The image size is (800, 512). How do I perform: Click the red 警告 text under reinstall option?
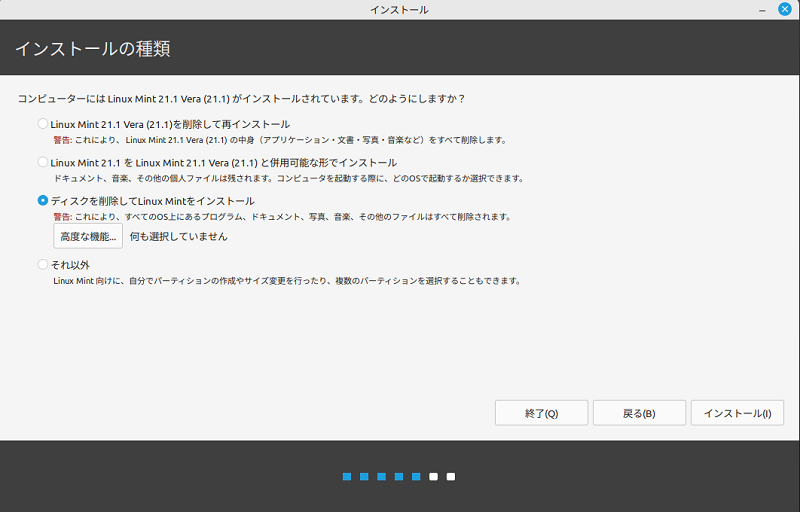(x=63, y=140)
